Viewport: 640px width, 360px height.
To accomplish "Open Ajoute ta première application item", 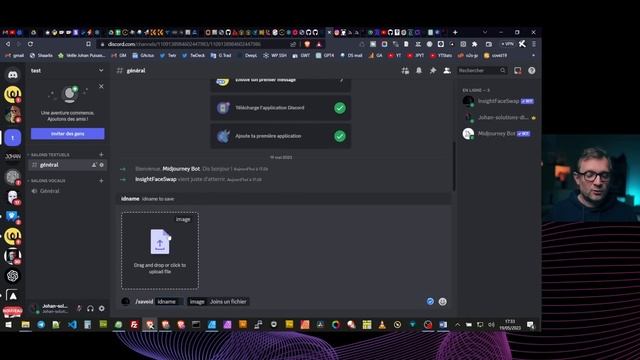I will pos(280,136).
